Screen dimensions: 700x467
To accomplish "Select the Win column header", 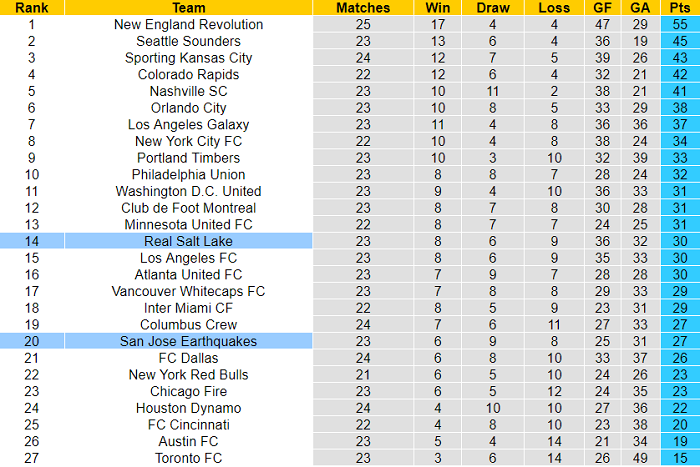I will click(x=437, y=7).
